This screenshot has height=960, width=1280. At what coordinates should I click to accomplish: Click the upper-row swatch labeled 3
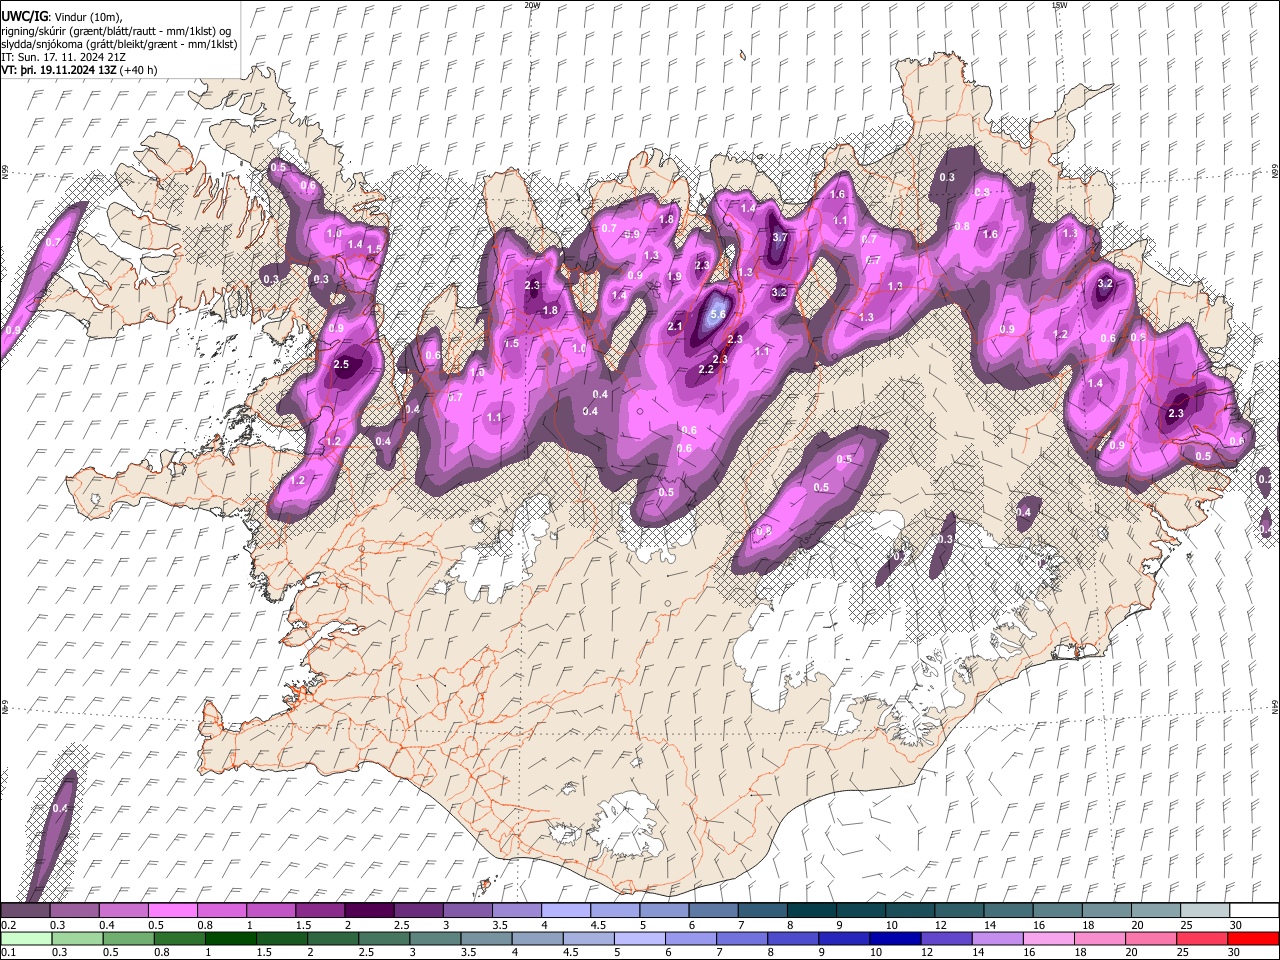coord(467,910)
